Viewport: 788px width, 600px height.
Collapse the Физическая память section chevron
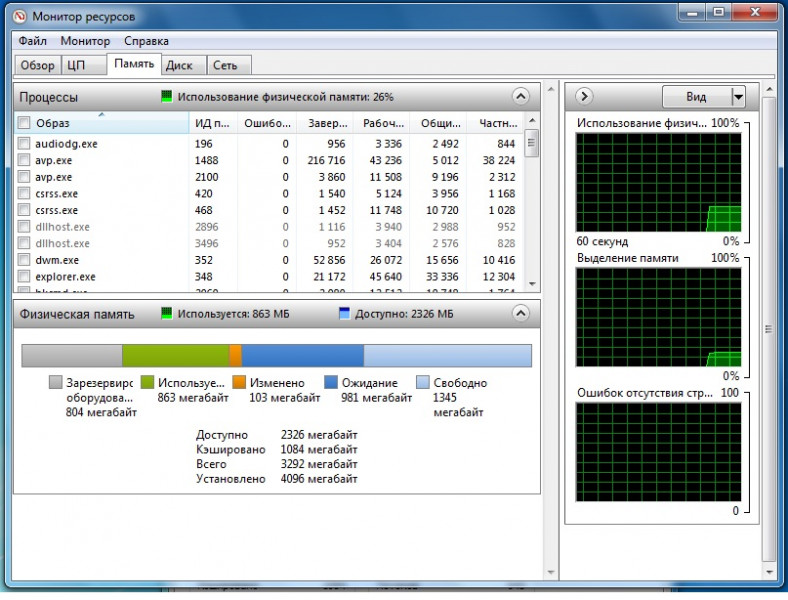point(520,313)
